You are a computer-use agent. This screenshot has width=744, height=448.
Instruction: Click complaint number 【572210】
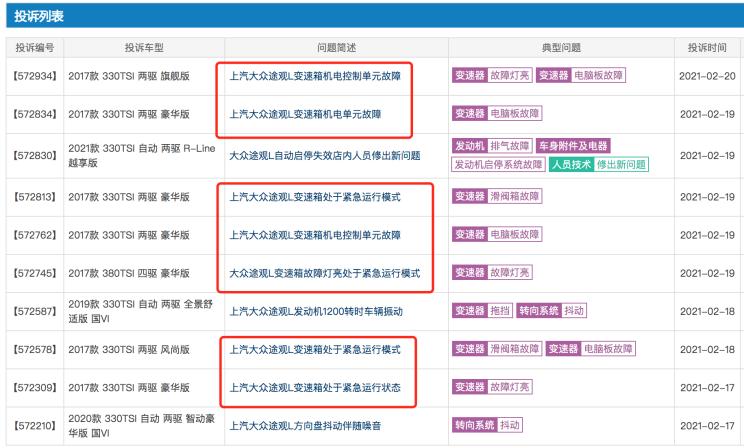point(35,426)
